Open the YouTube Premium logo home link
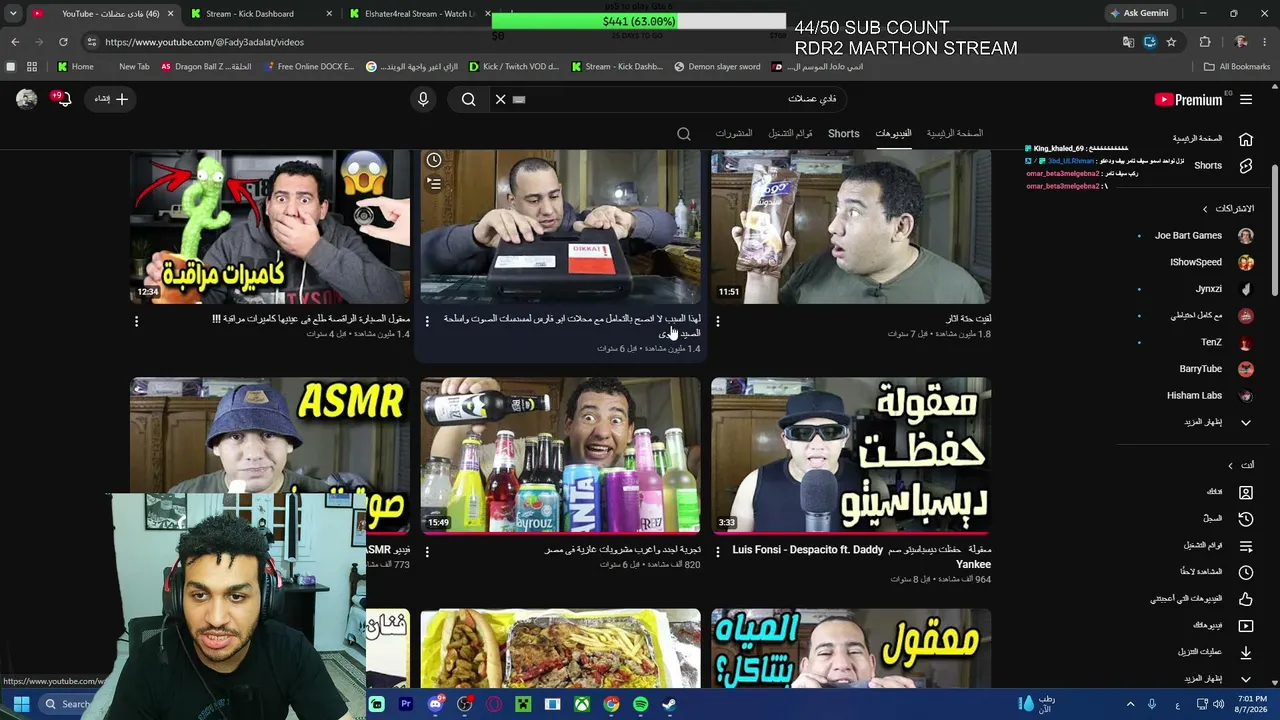This screenshot has width=1280, height=720. (1188, 99)
